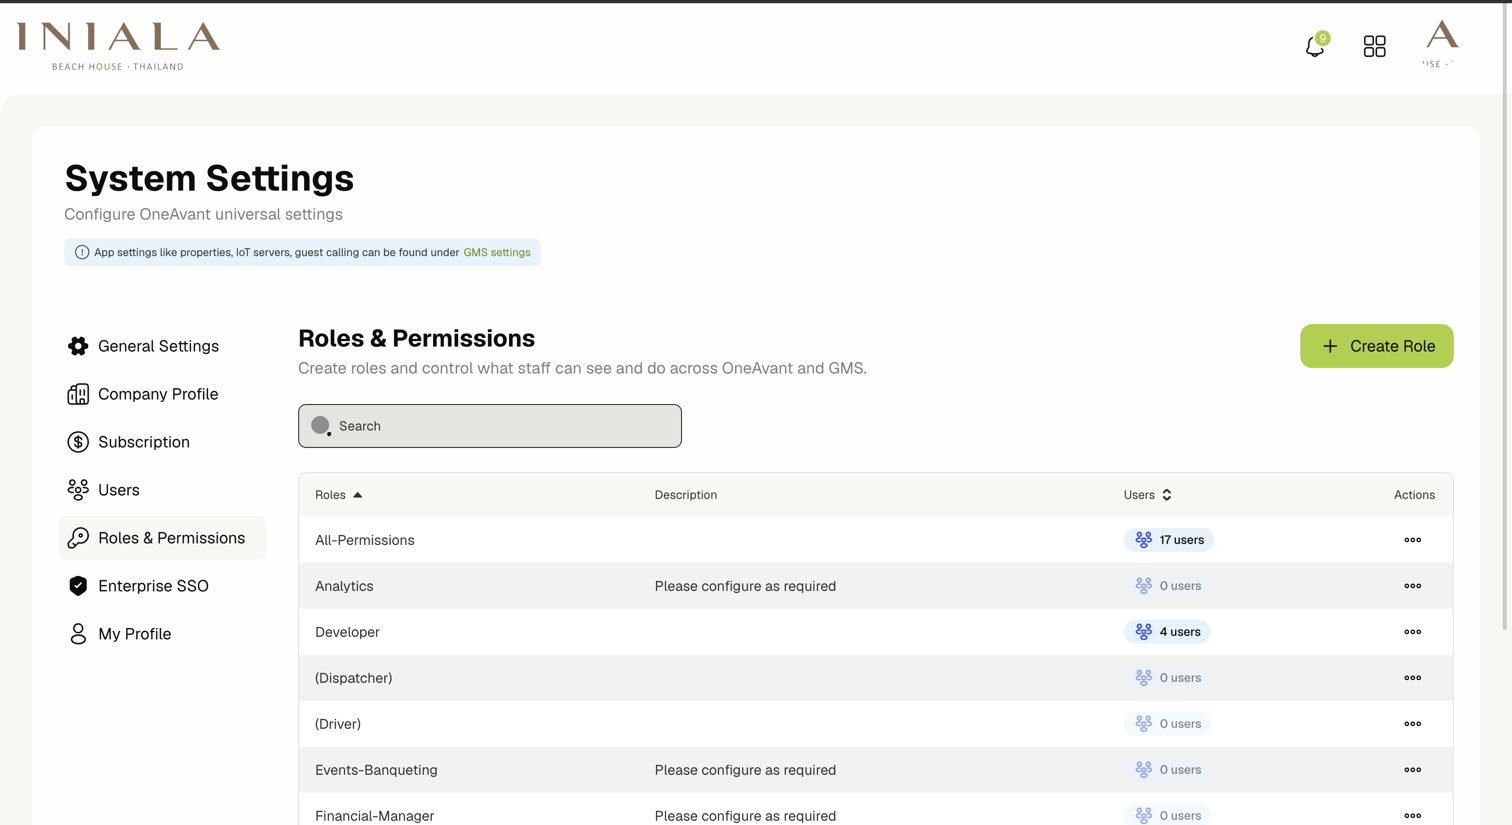This screenshot has width=1512, height=825.
Task: Select the Financial-Manager role name
Action: pos(374,816)
